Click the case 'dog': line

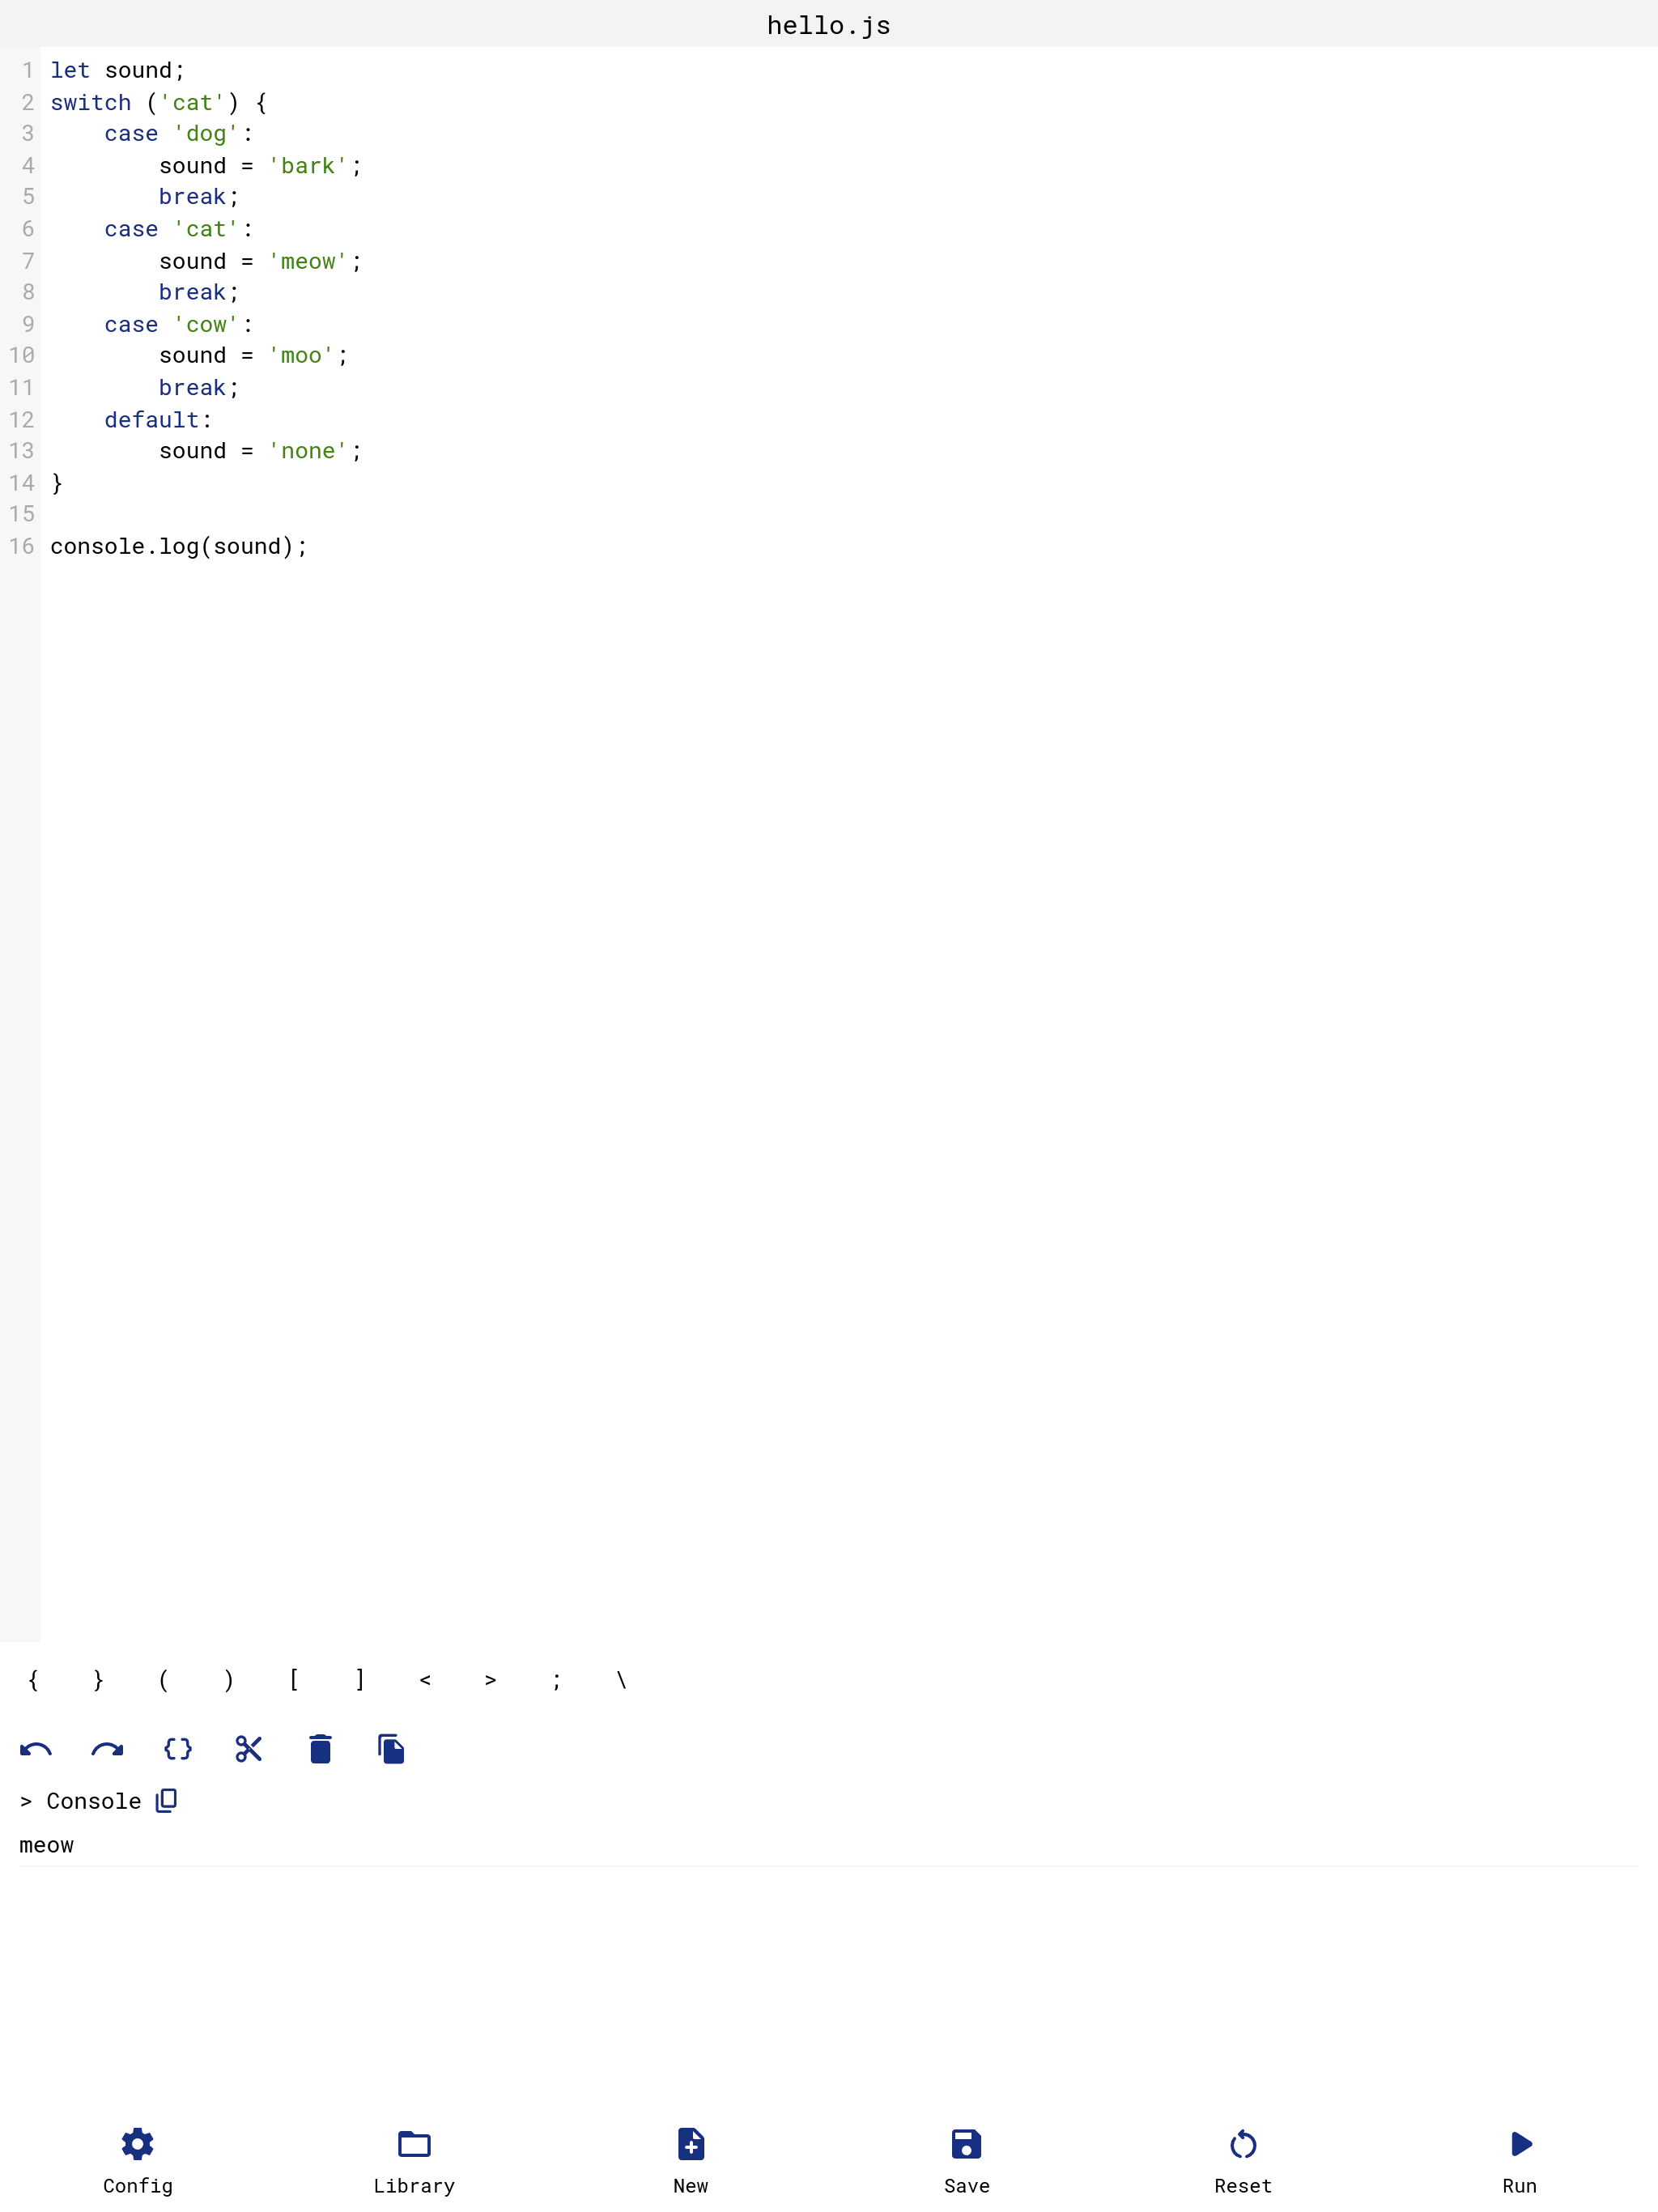tap(179, 133)
